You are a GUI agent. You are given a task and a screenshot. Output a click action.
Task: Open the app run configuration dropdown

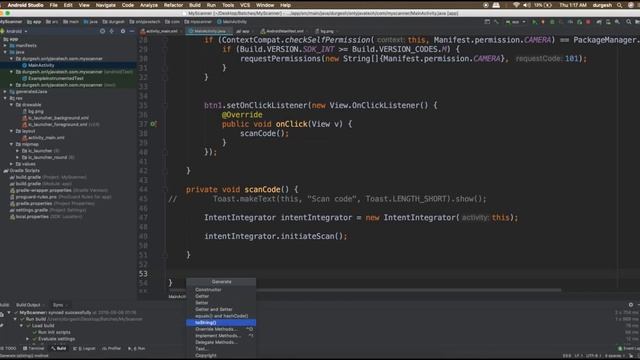tap(516, 22)
